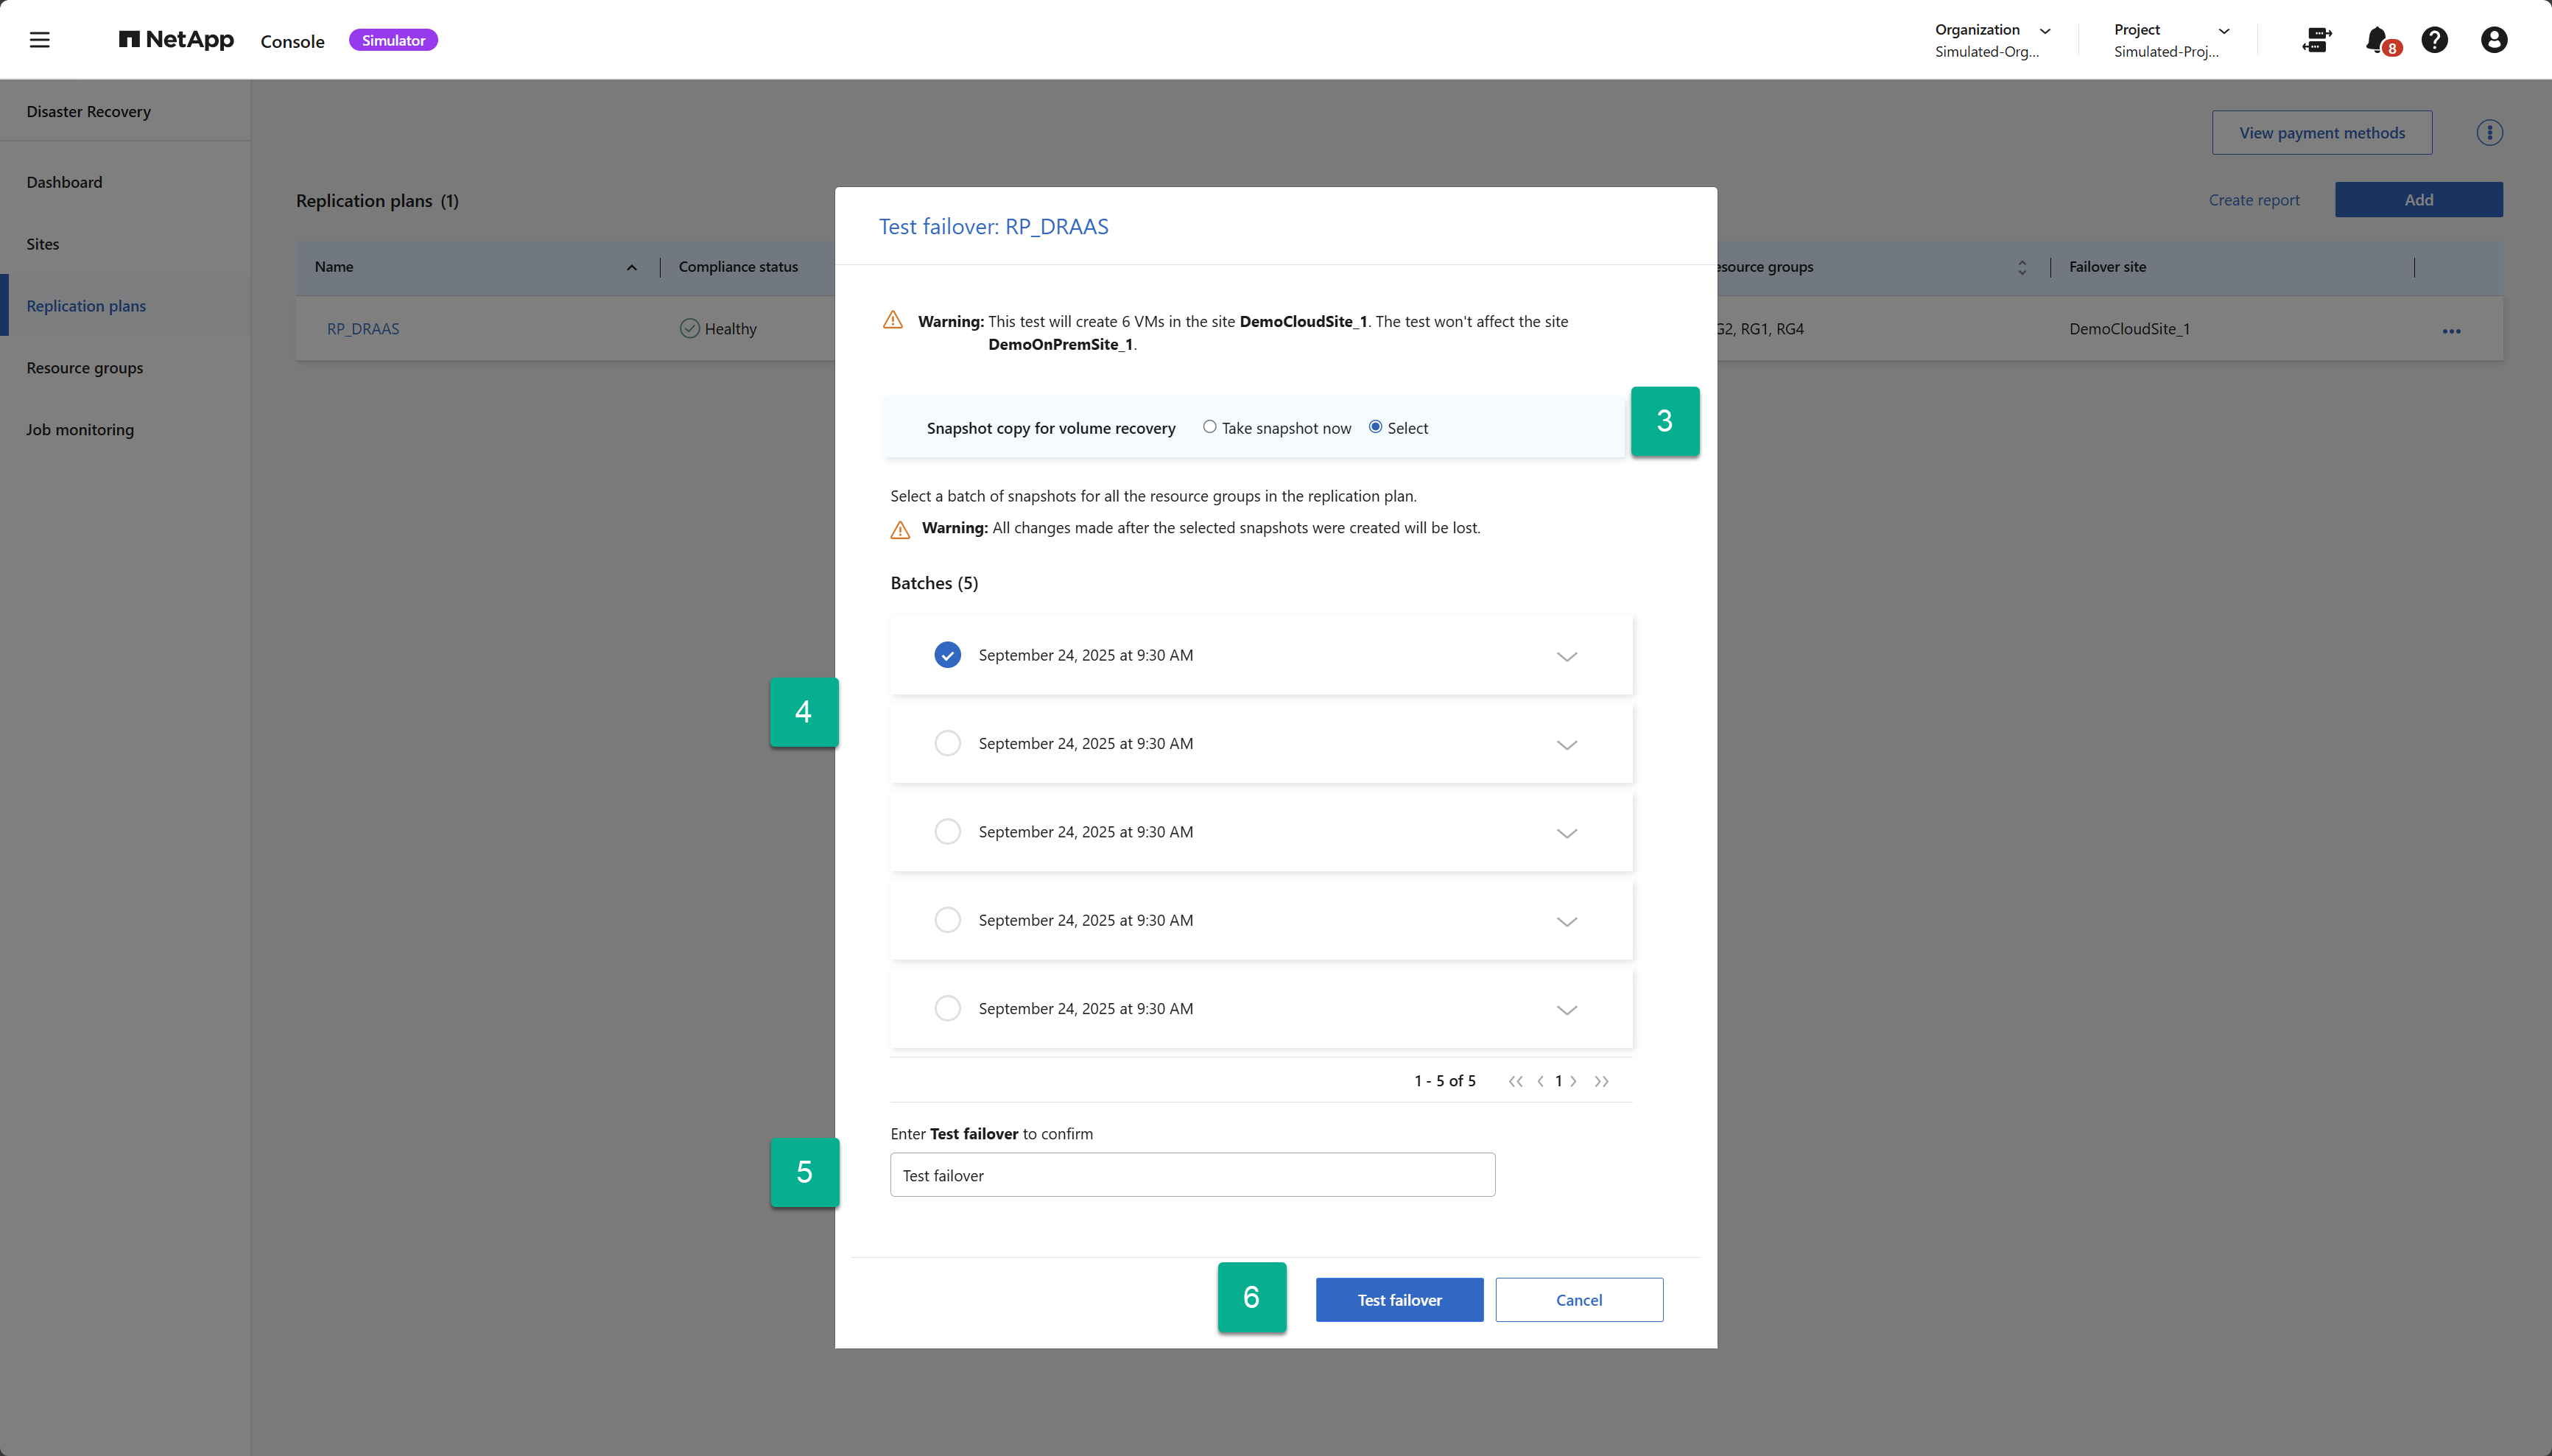Image resolution: width=2552 pixels, height=1456 pixels.
Task: Open the user account profile icon
Action: (2493, 40)
